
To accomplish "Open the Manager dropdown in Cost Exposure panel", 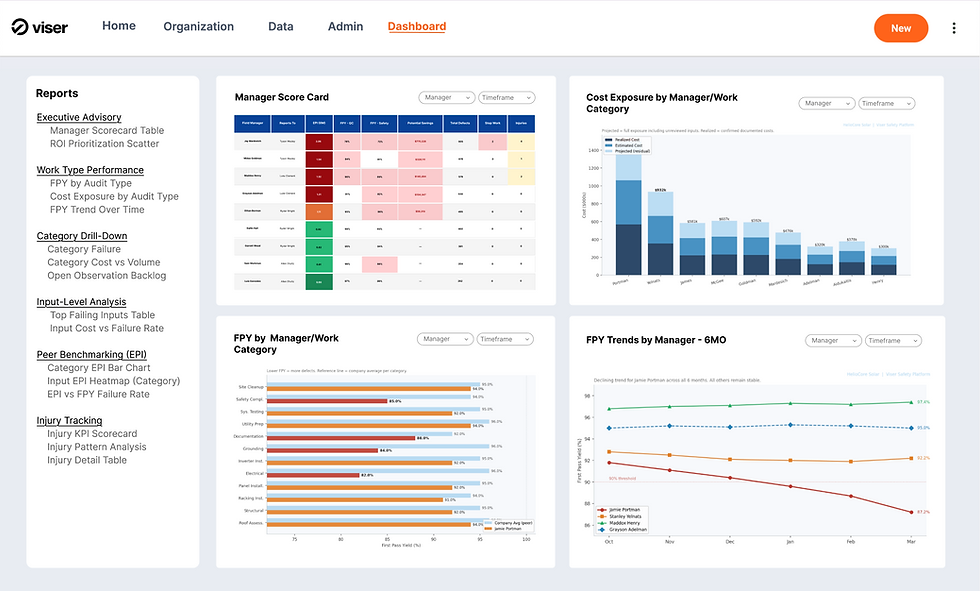I will coord(826,103).
